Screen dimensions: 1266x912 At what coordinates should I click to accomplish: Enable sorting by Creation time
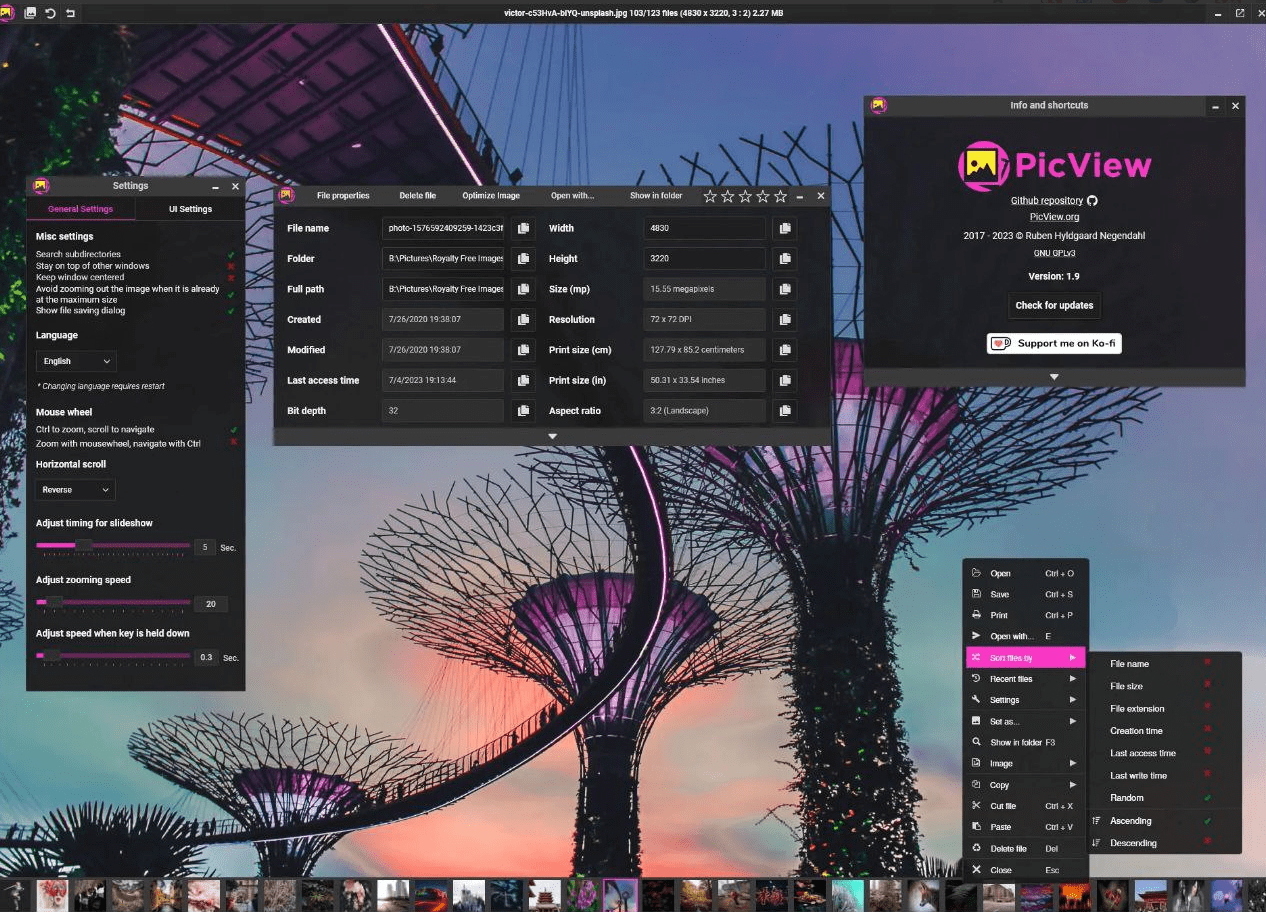point(1135,730)
